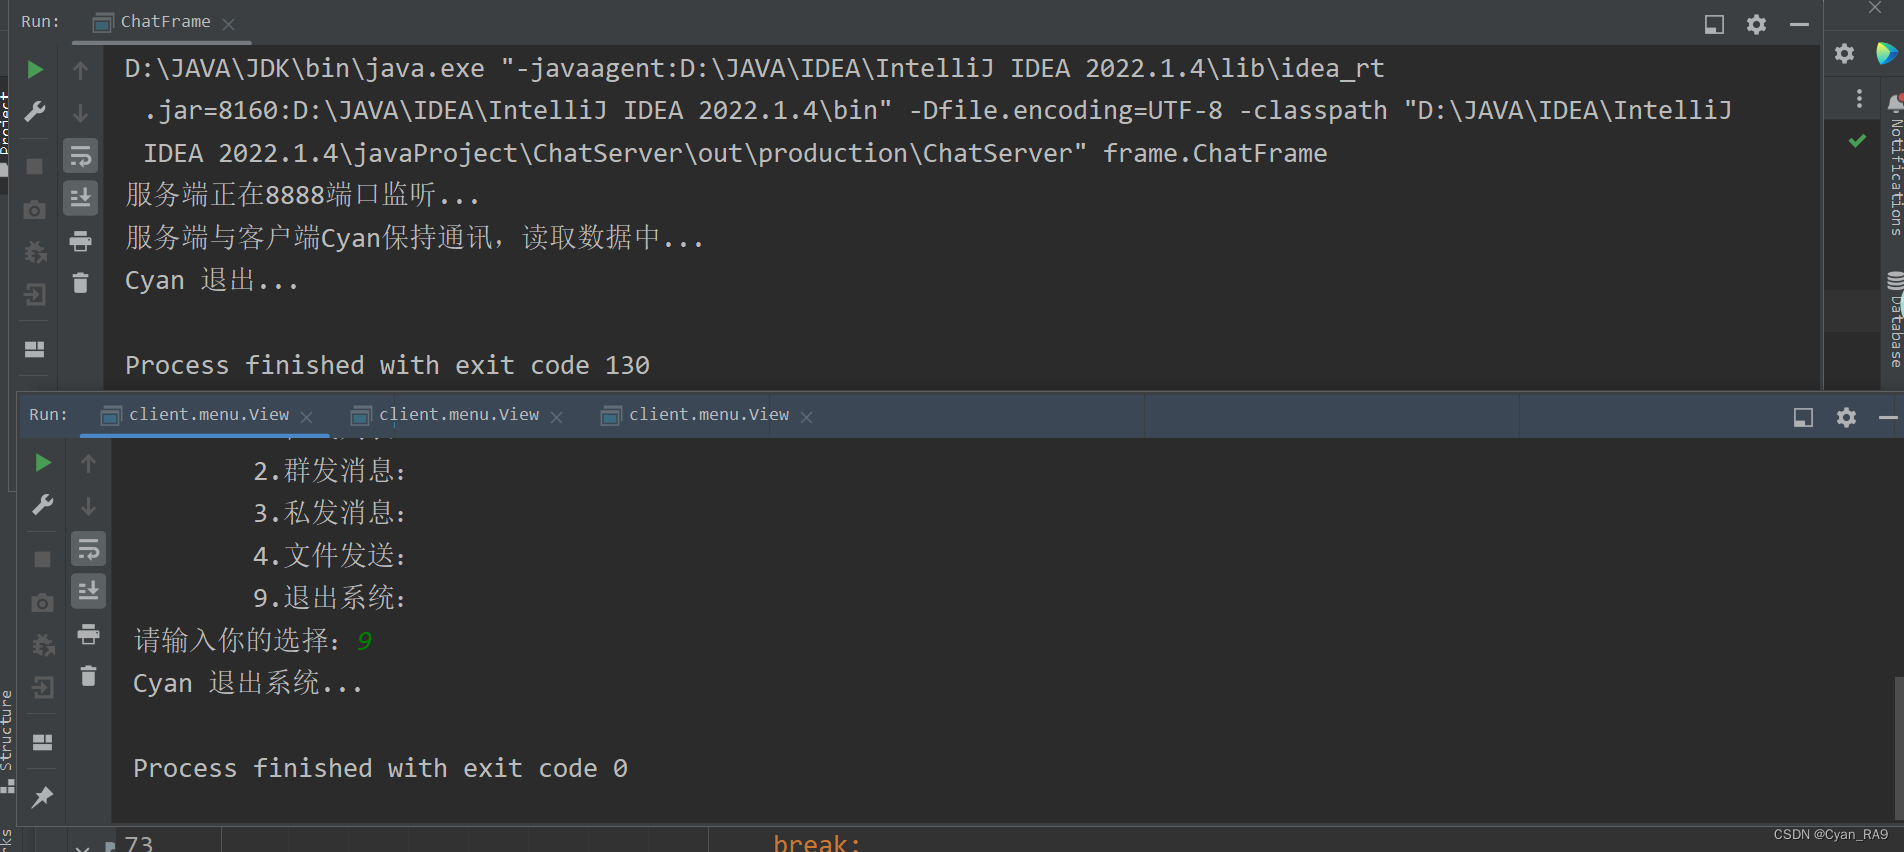Click the gear icon in the top-right toolbar

[x=1845, y=53]
